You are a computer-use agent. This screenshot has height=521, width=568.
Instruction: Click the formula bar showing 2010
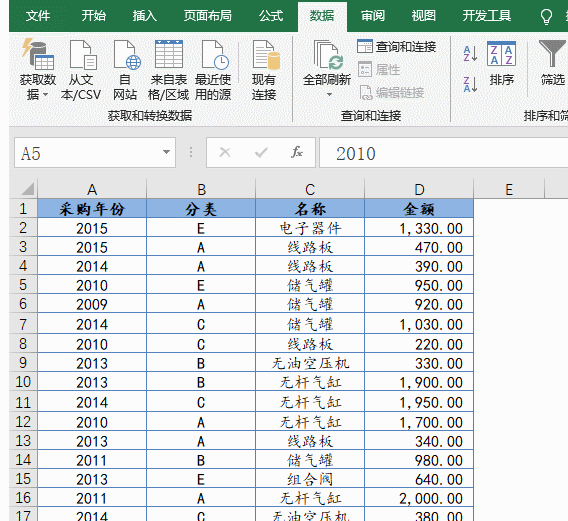[x=443, y=153]
